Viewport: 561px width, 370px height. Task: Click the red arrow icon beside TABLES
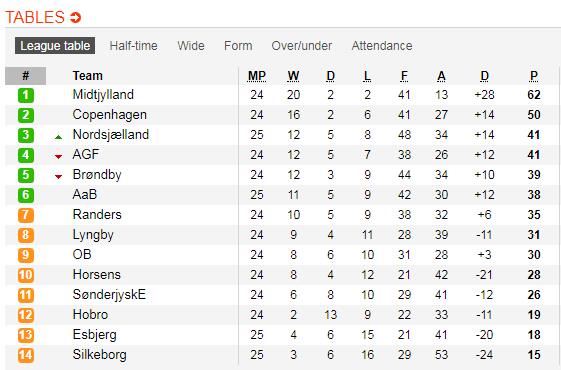[x=75, y=17]
